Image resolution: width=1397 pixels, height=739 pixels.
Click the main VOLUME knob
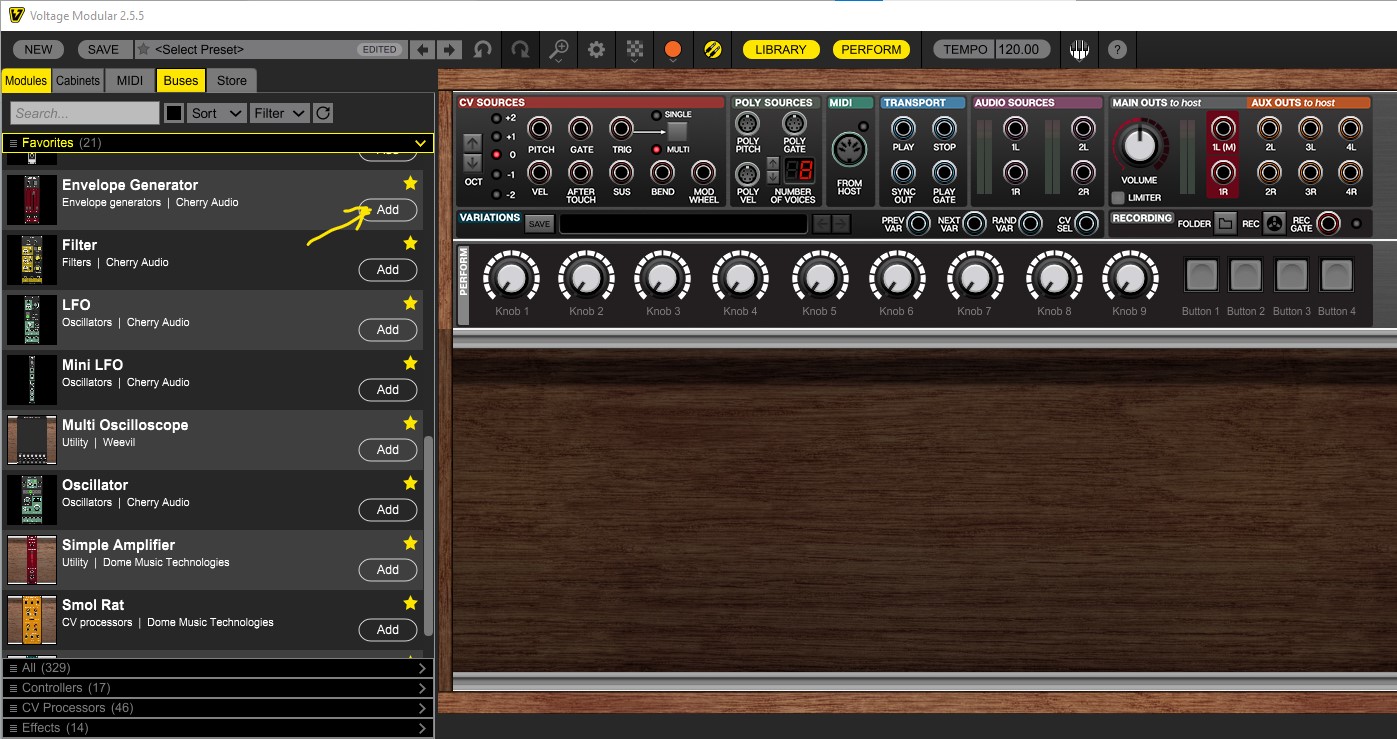(x=1139, y=146)
